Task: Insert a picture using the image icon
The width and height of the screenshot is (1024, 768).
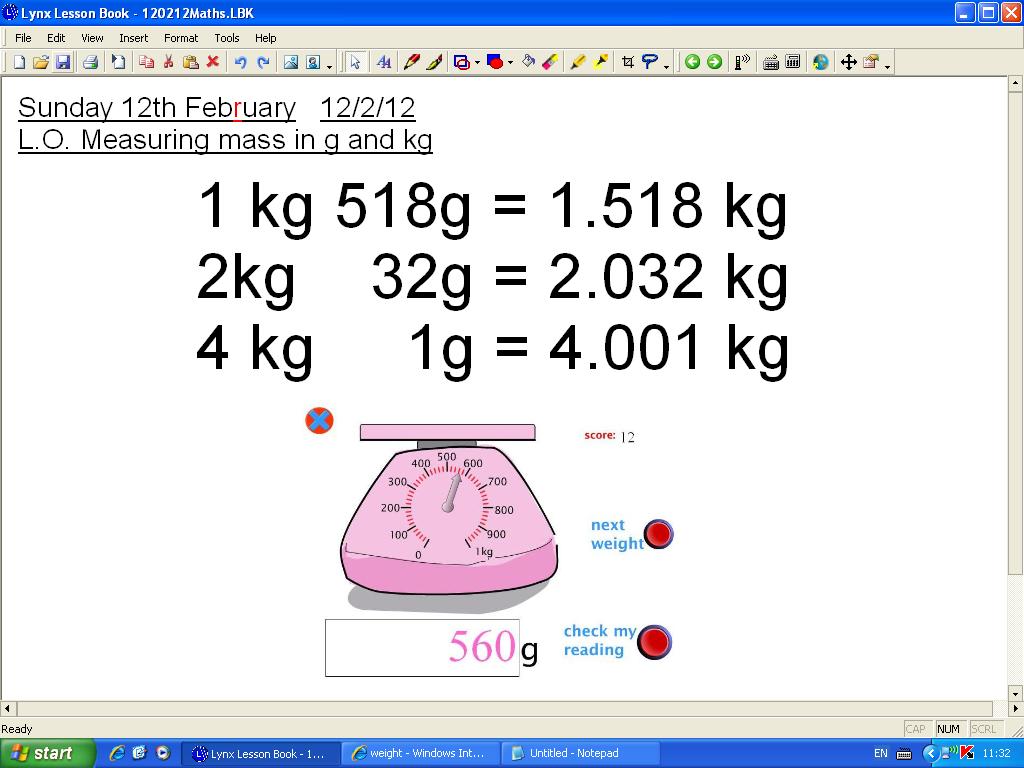Action: pos(291,62)
